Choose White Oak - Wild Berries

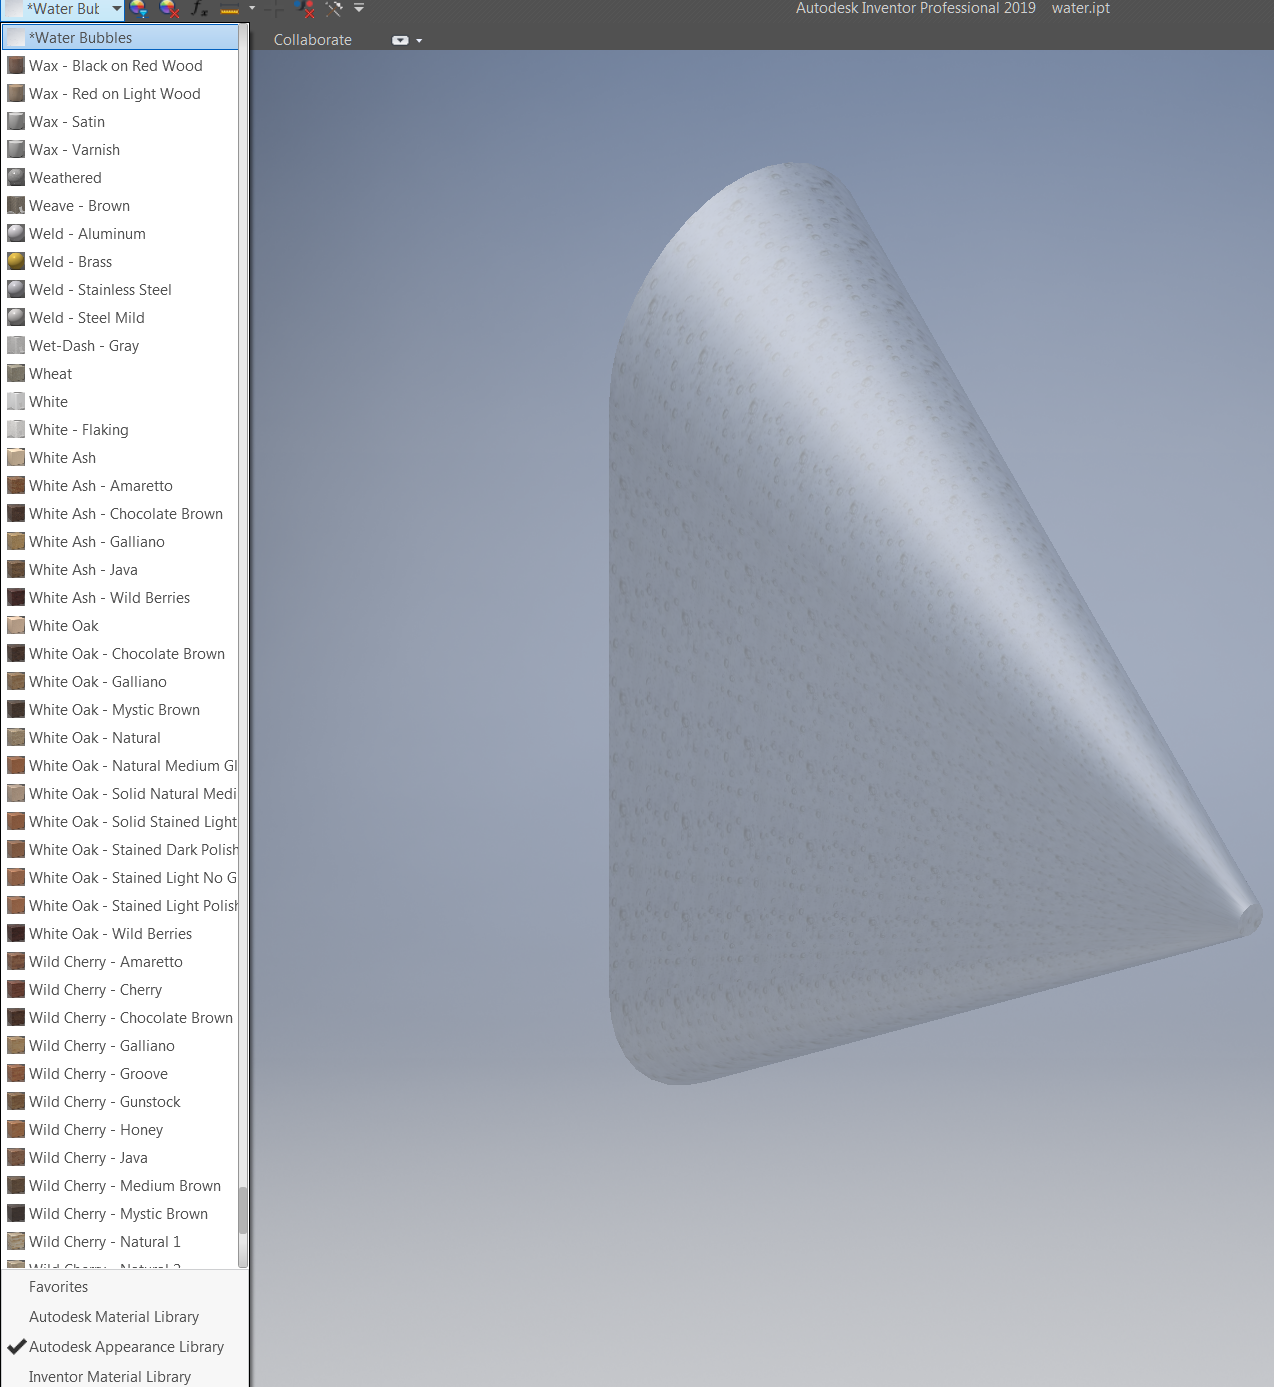tap(120, 934)
